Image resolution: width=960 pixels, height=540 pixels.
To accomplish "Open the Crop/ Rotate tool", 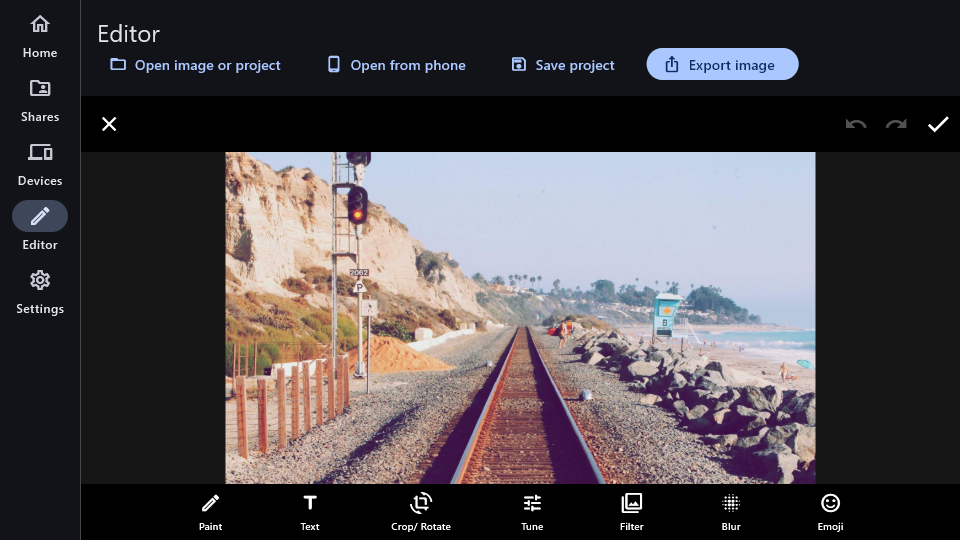I will (x=421, y=512).
